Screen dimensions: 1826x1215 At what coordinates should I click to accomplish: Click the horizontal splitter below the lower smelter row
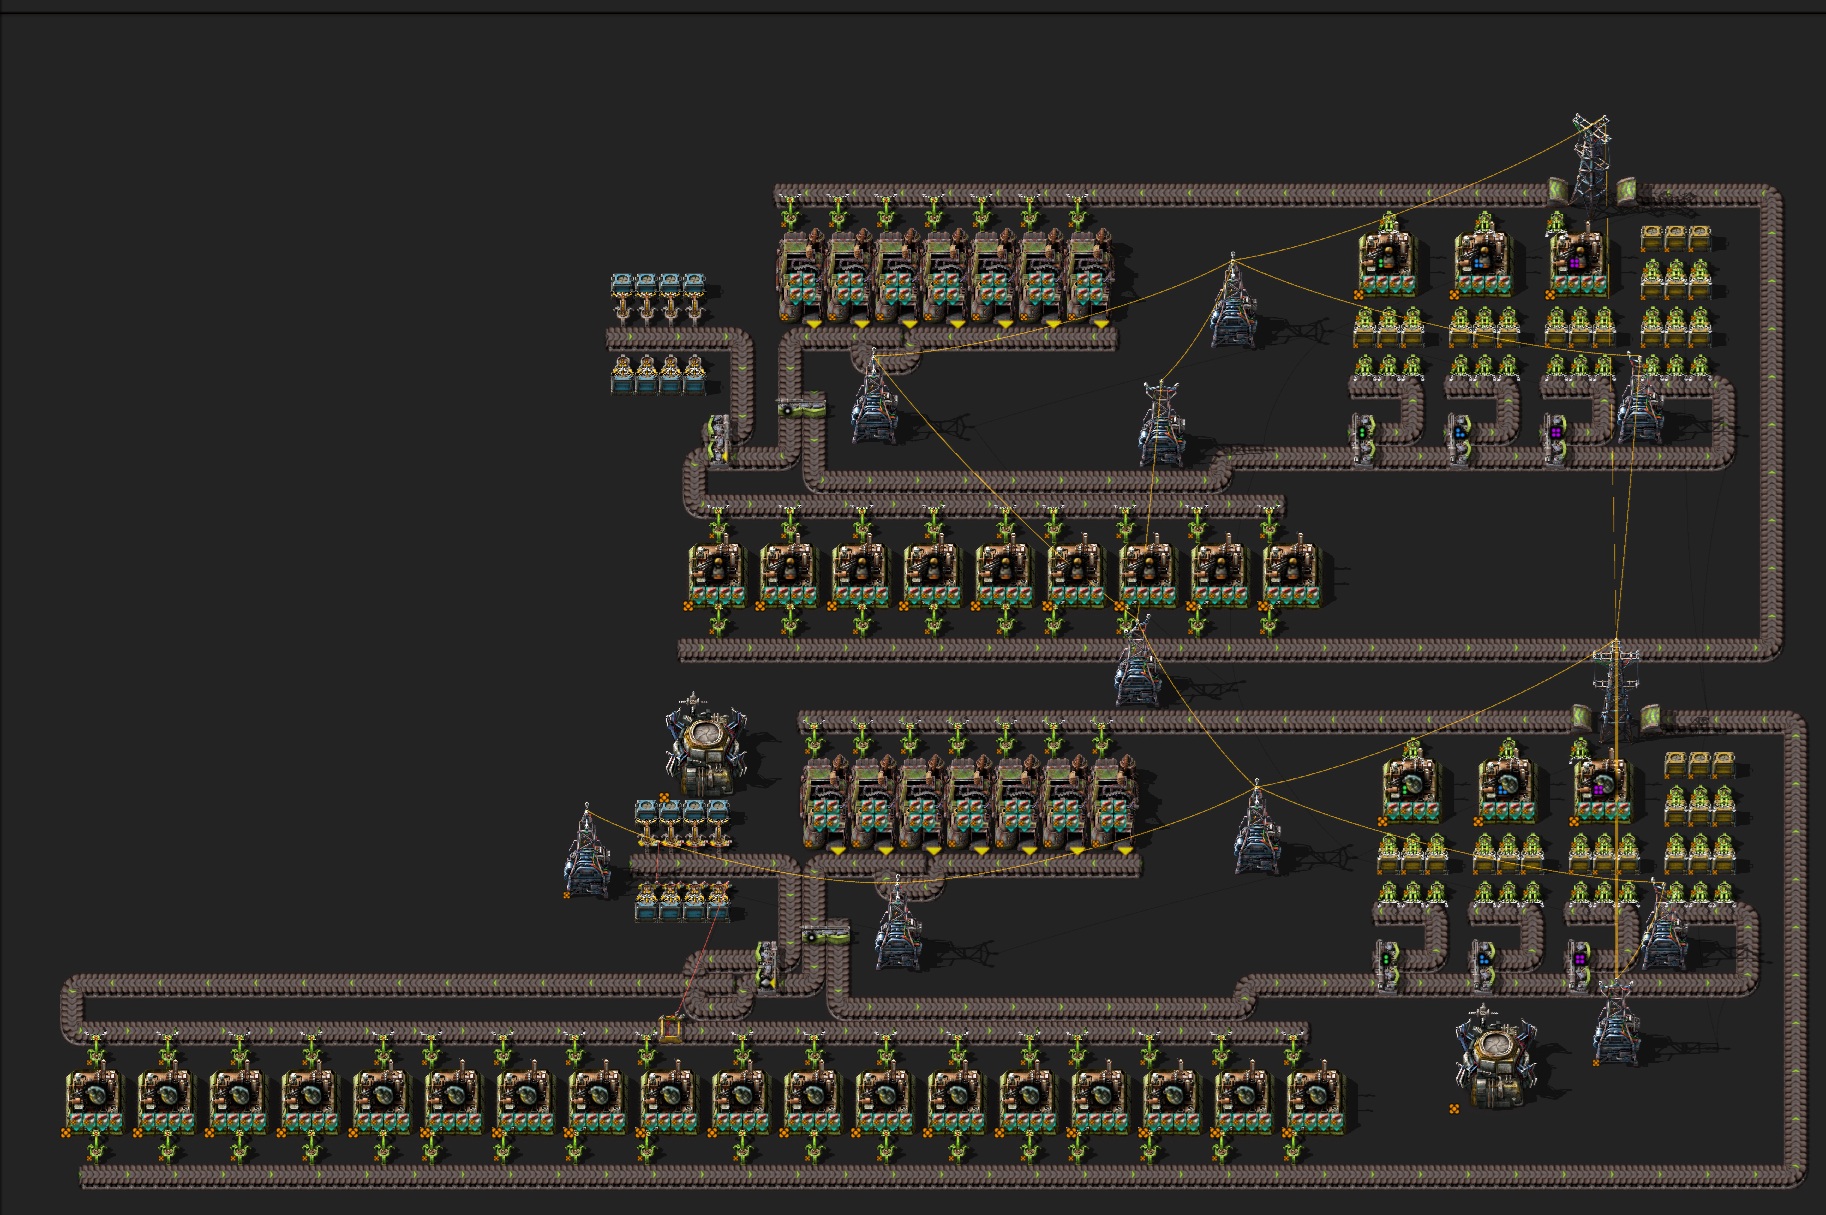[826, 934]
